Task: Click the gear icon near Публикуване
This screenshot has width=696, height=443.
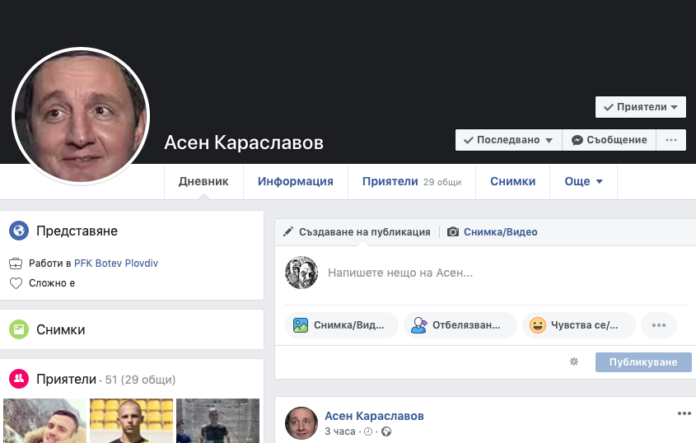Action: click(x=574, y=362)
